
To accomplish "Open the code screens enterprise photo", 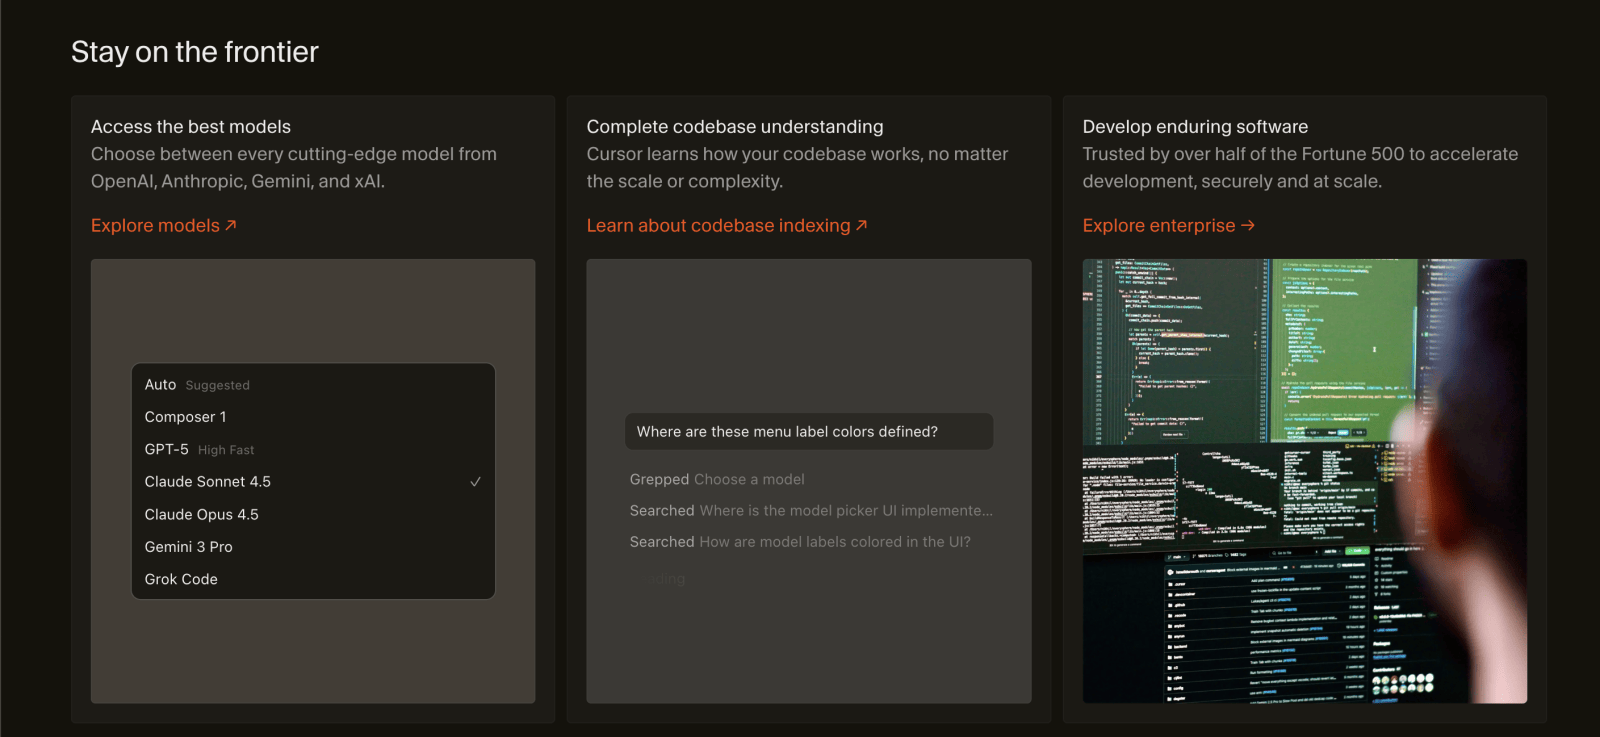I will pos(1305,481).
